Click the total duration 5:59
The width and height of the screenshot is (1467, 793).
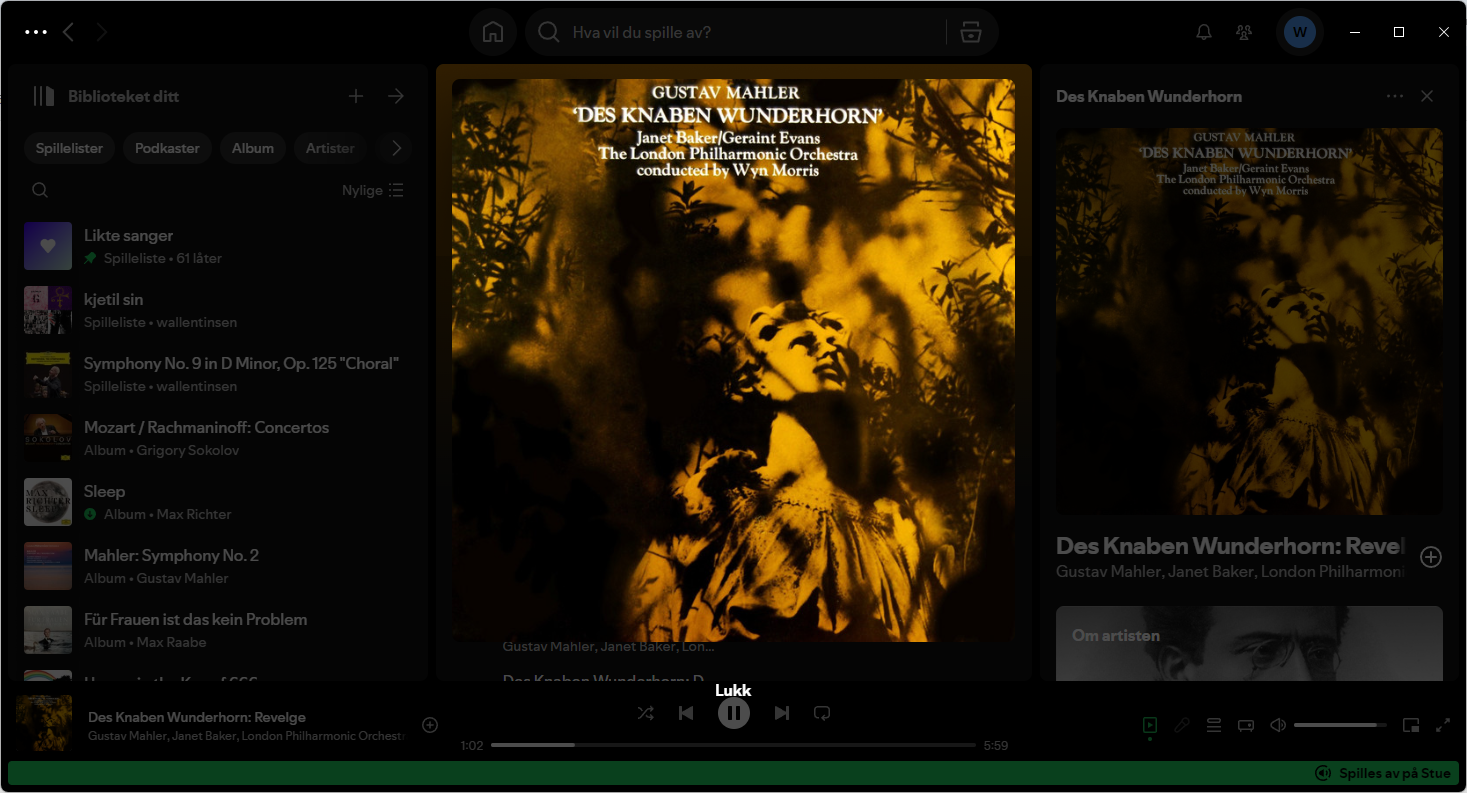996,745
